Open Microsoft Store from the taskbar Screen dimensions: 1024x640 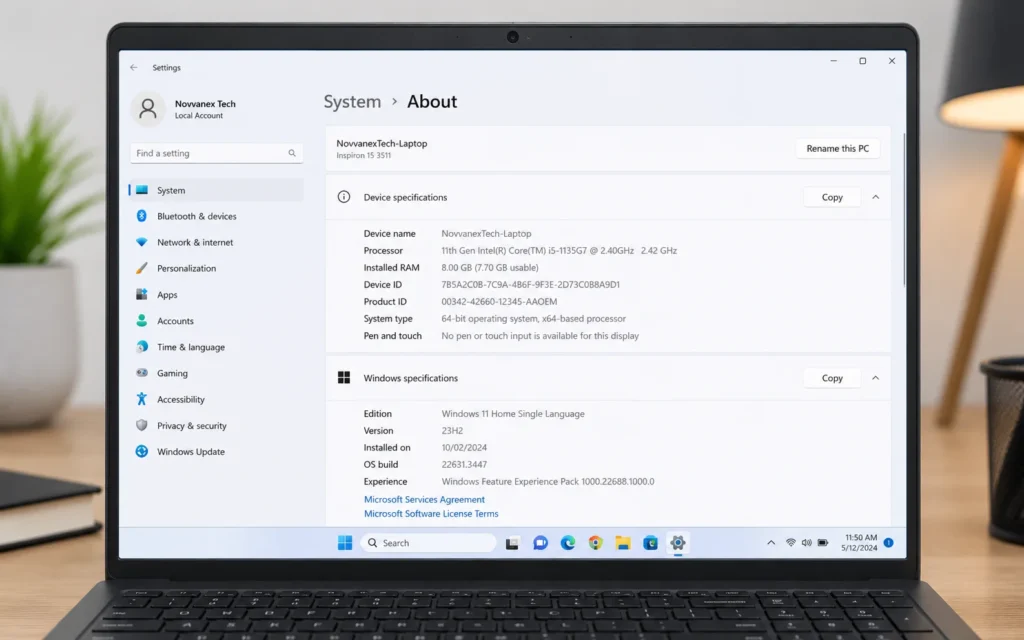coord(650,543)
